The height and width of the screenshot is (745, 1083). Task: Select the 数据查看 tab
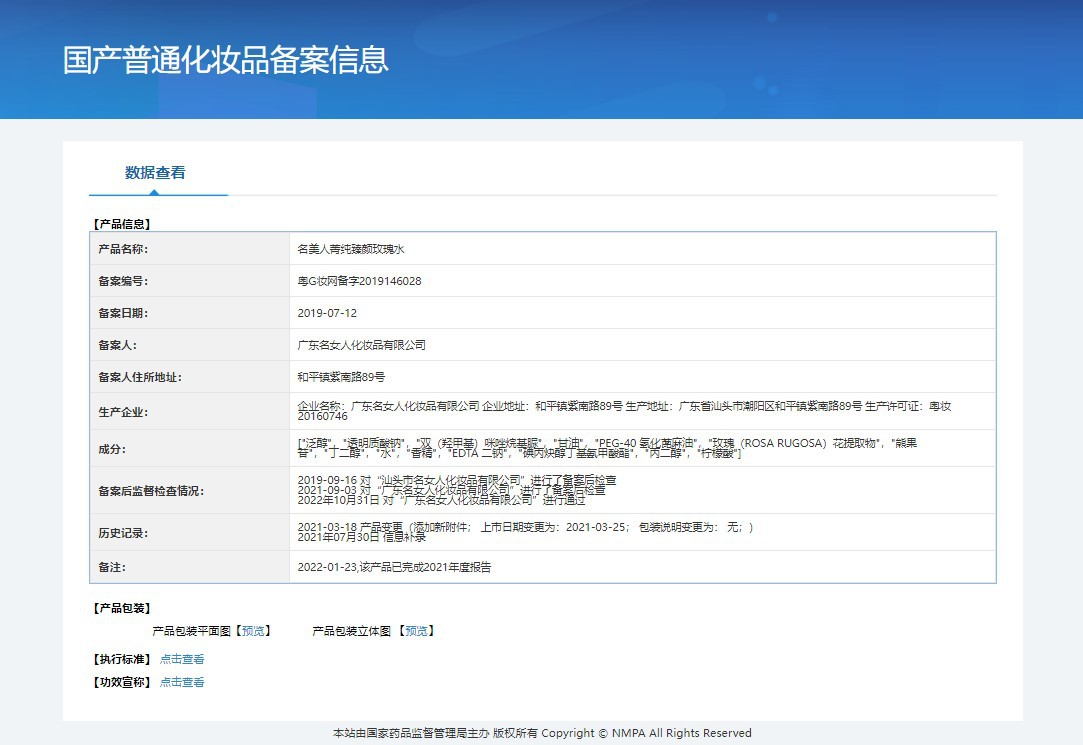[155, 173]
